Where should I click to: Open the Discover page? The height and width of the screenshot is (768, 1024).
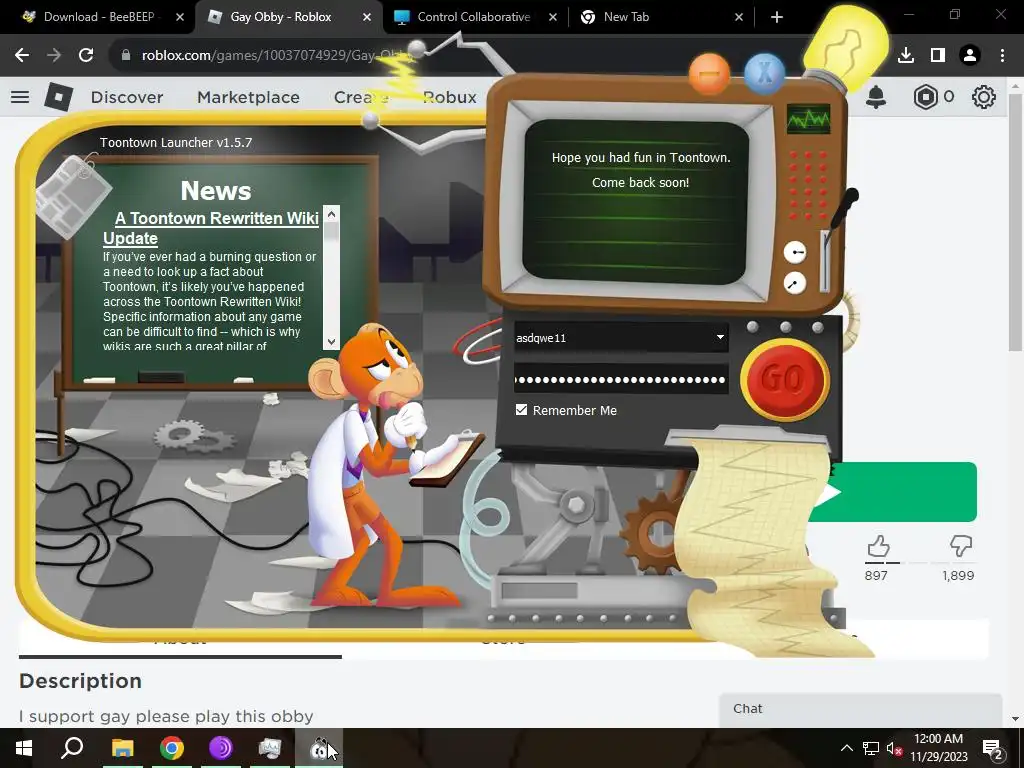coord(127,97)
